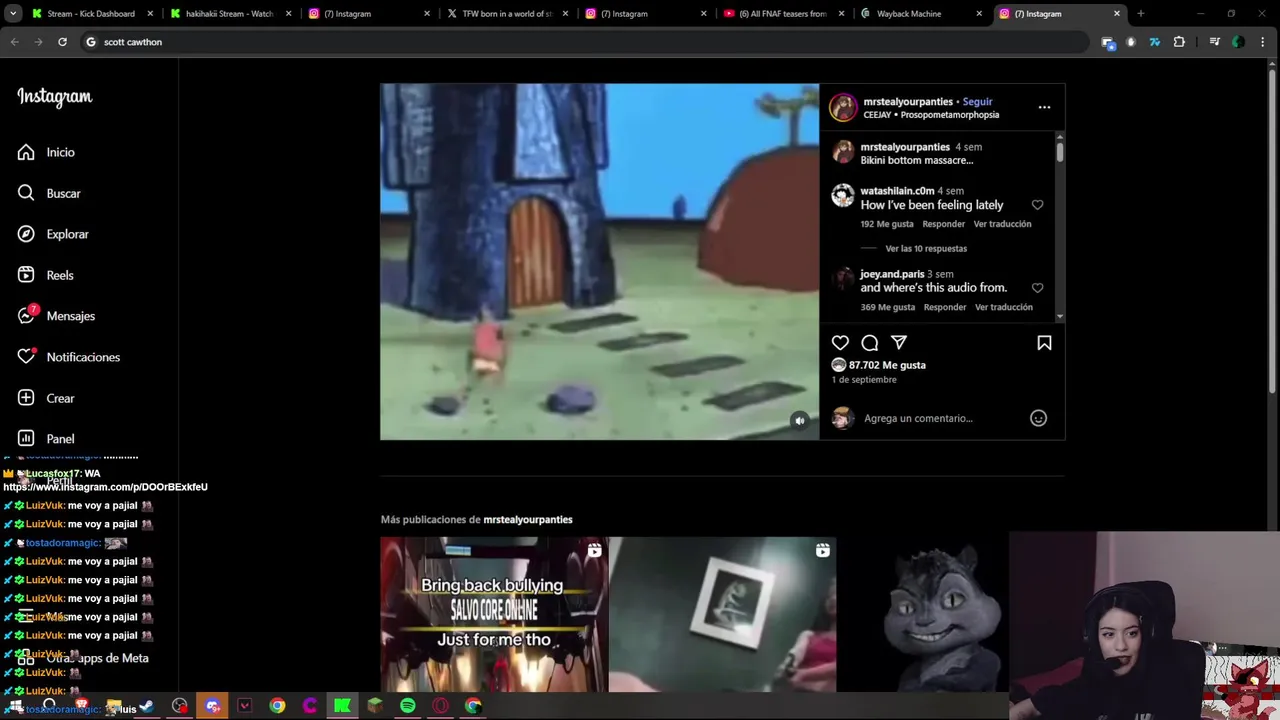Open Notificaciones in the sidebar

68,357
